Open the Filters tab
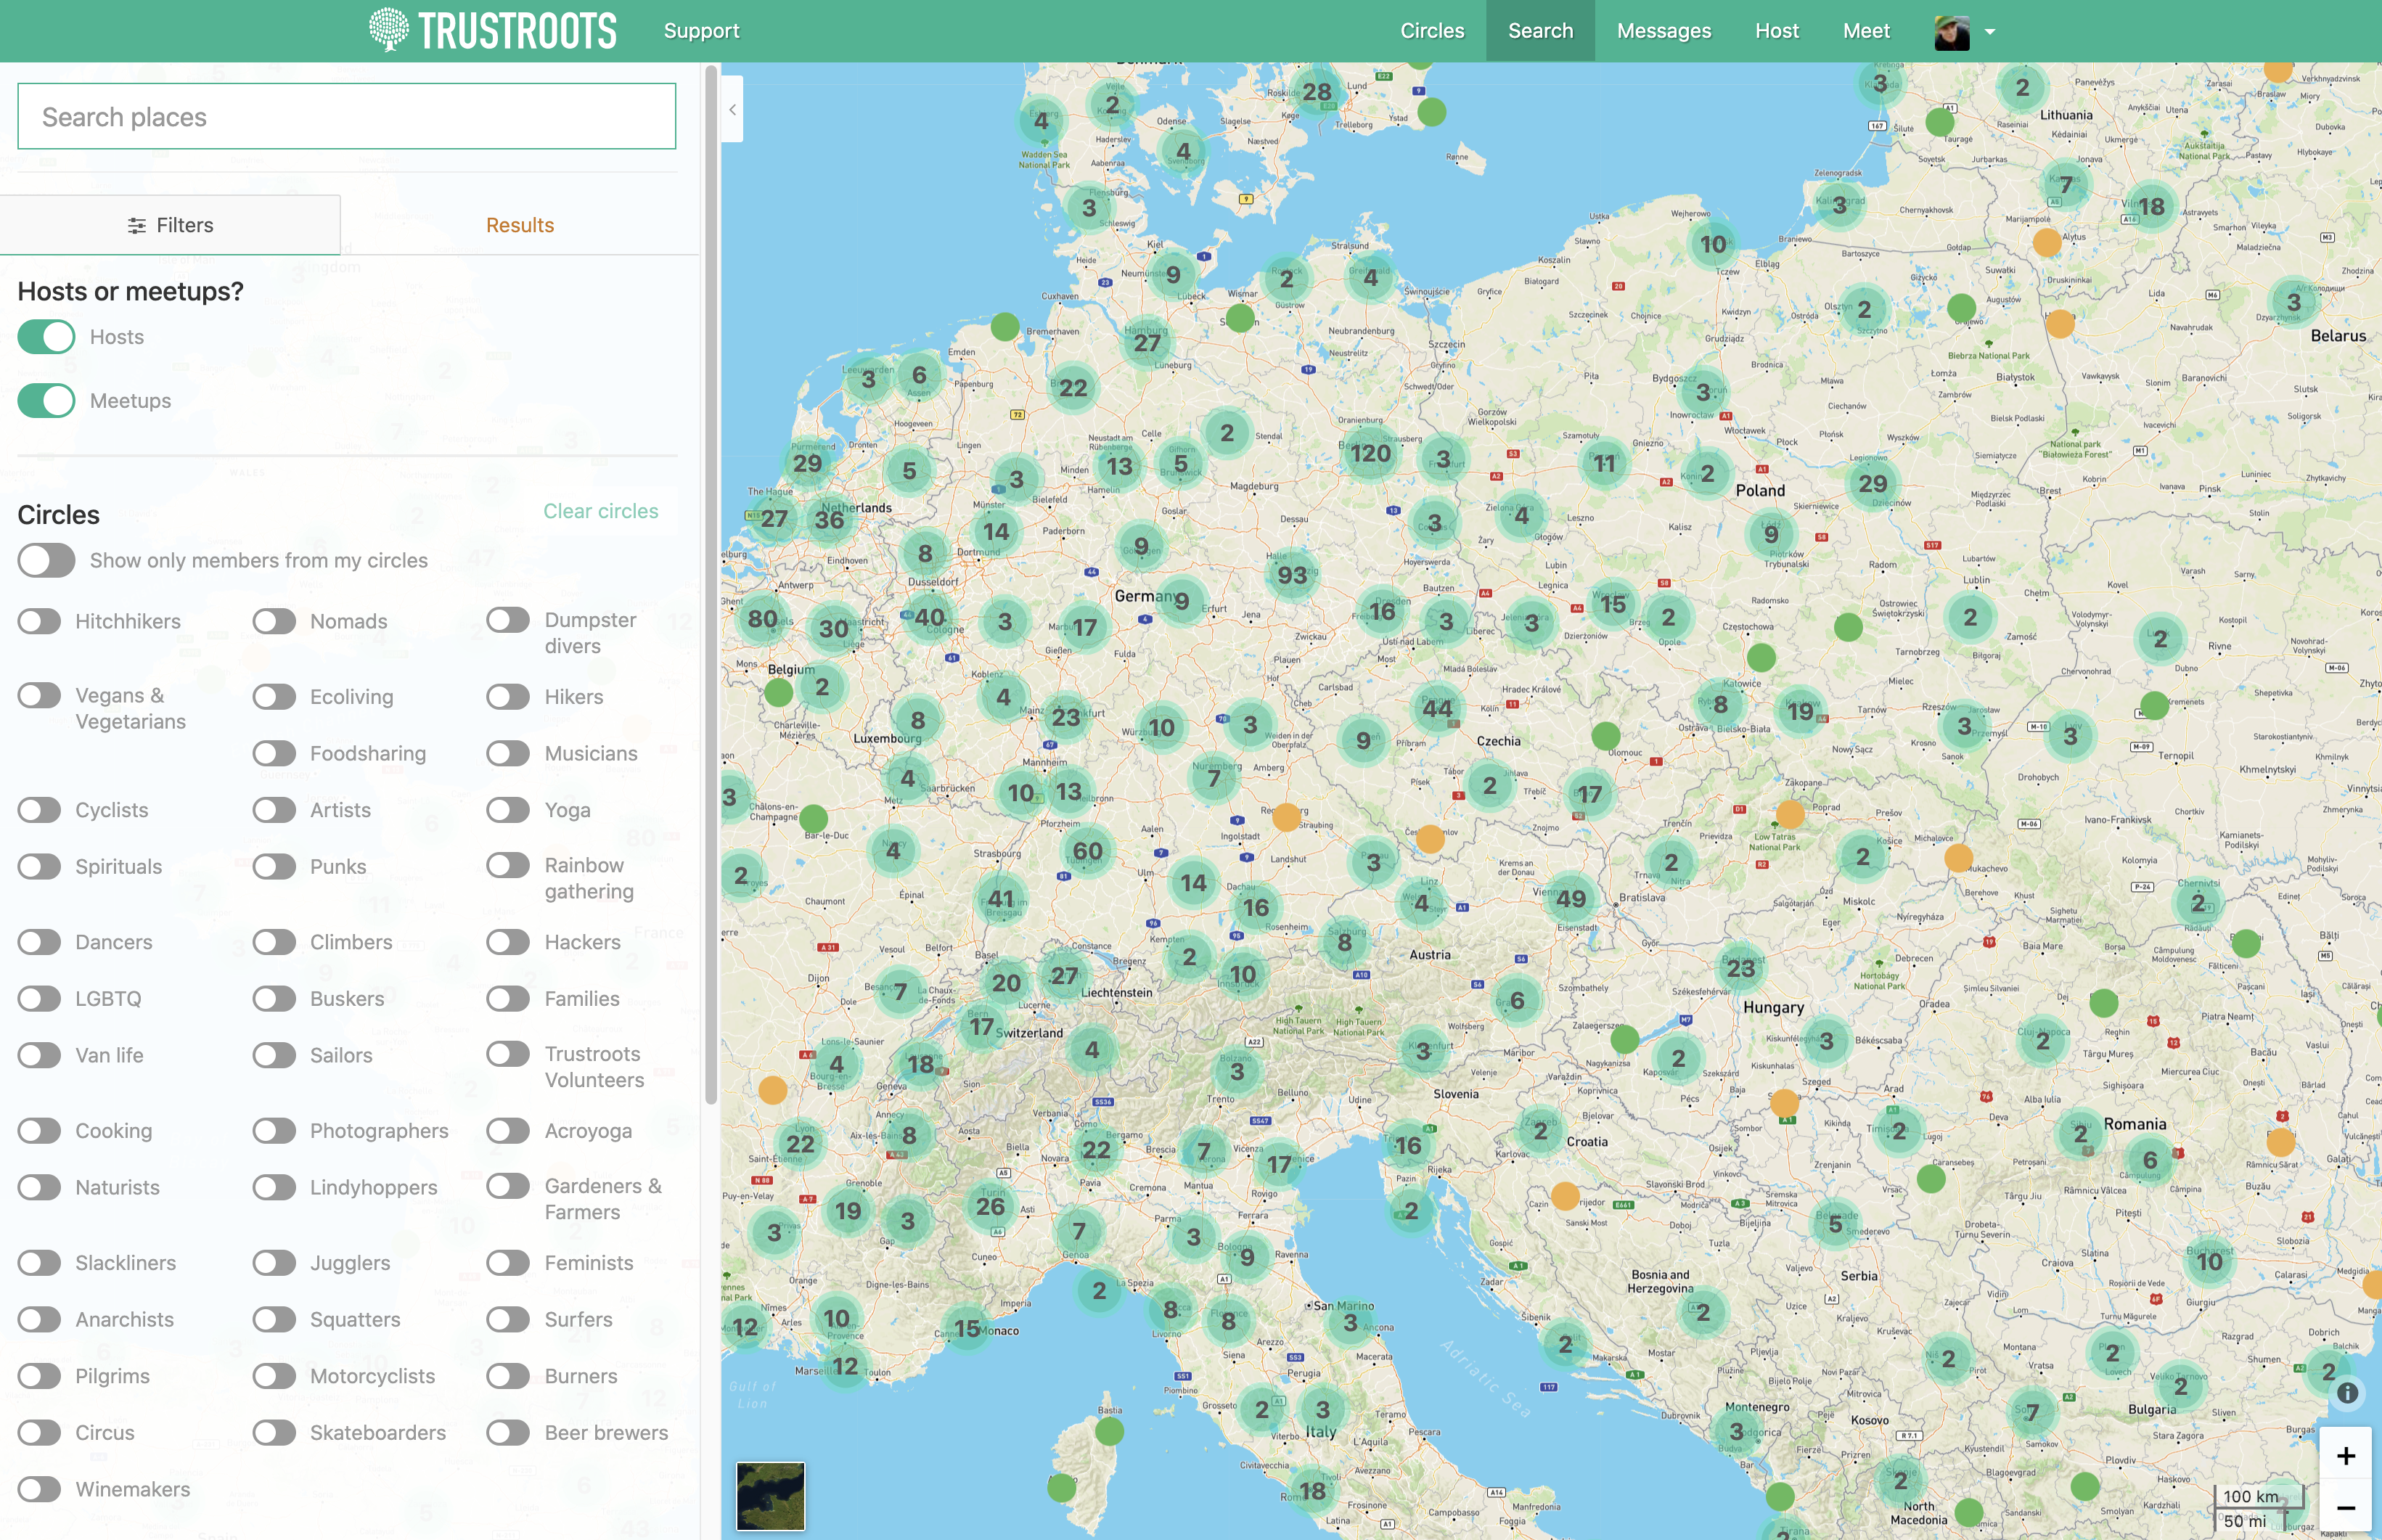Viewport: 2382px width, 1540px height. click(170, 225)
